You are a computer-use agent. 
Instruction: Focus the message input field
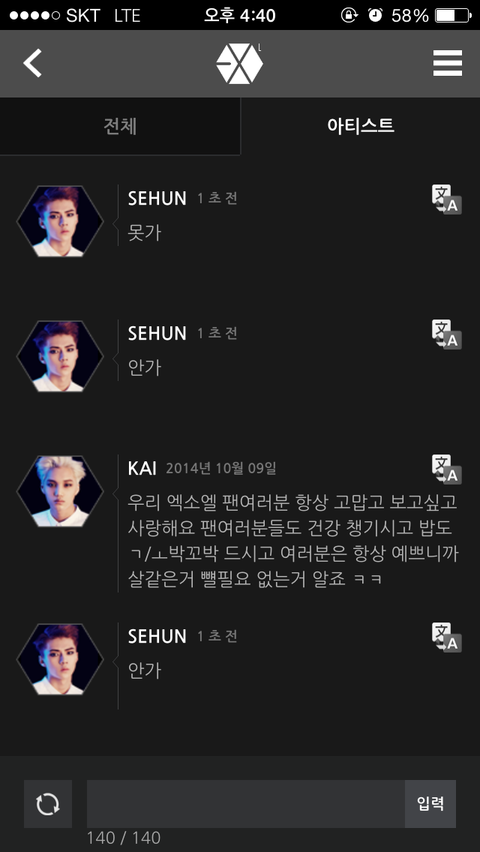pyautogui.click(x=246, y=804)
